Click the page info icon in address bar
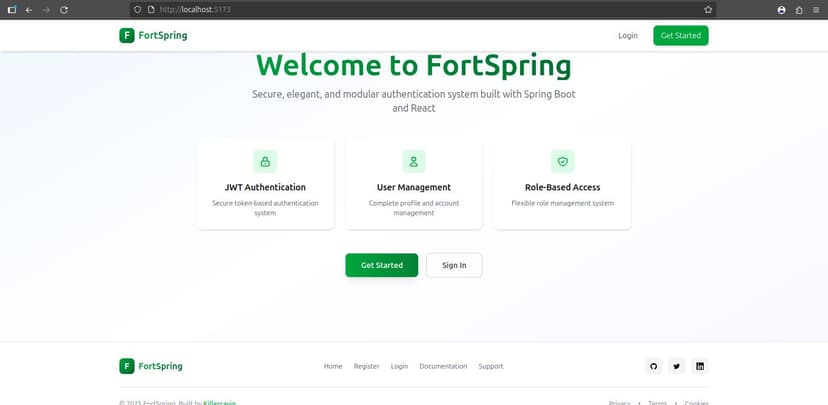Image resolution: width=828 pixels, height=405 pixels. pyautogui.click(x=150, y=10)
